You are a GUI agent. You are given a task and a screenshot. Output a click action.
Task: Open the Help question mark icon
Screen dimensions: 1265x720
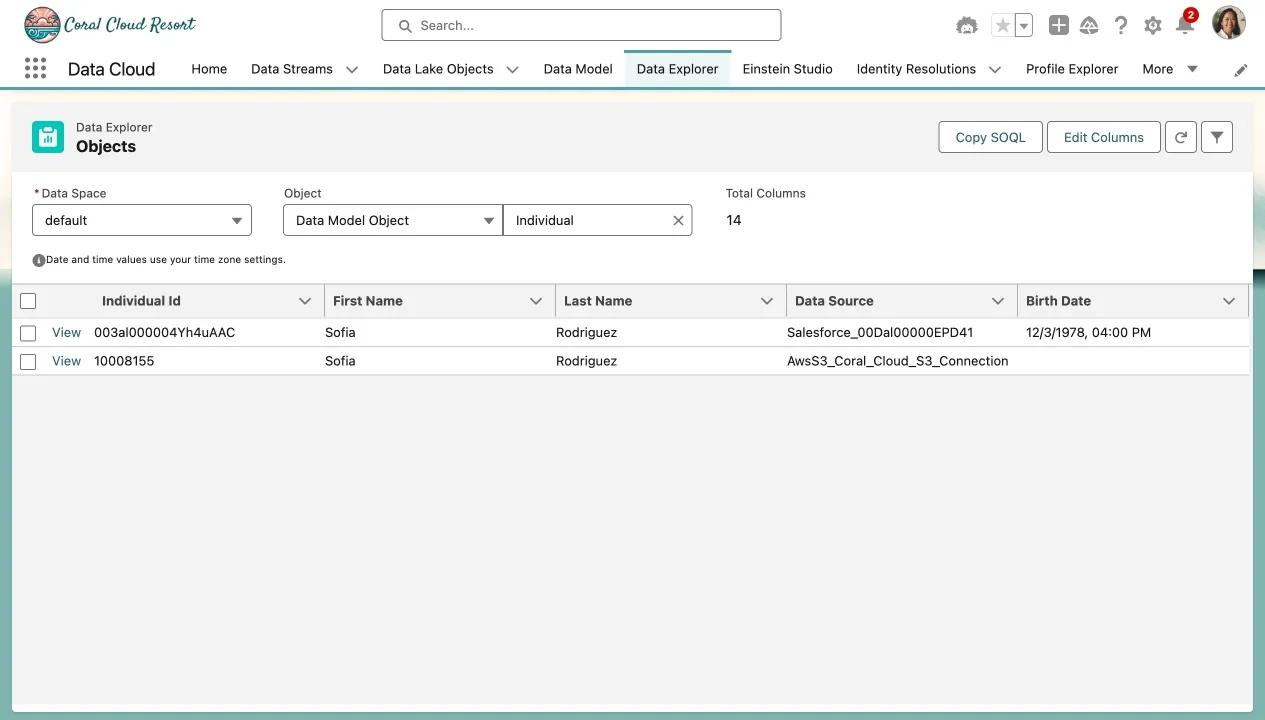(x=1121, y=26)
